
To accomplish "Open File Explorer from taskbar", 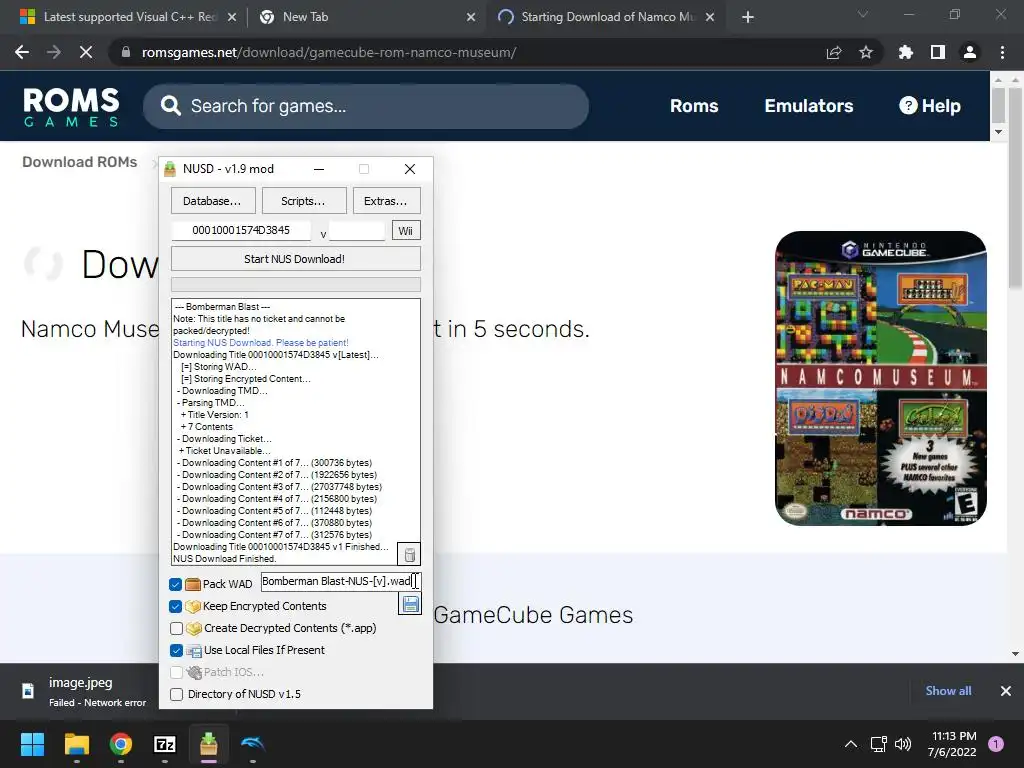I will [76, 744].
